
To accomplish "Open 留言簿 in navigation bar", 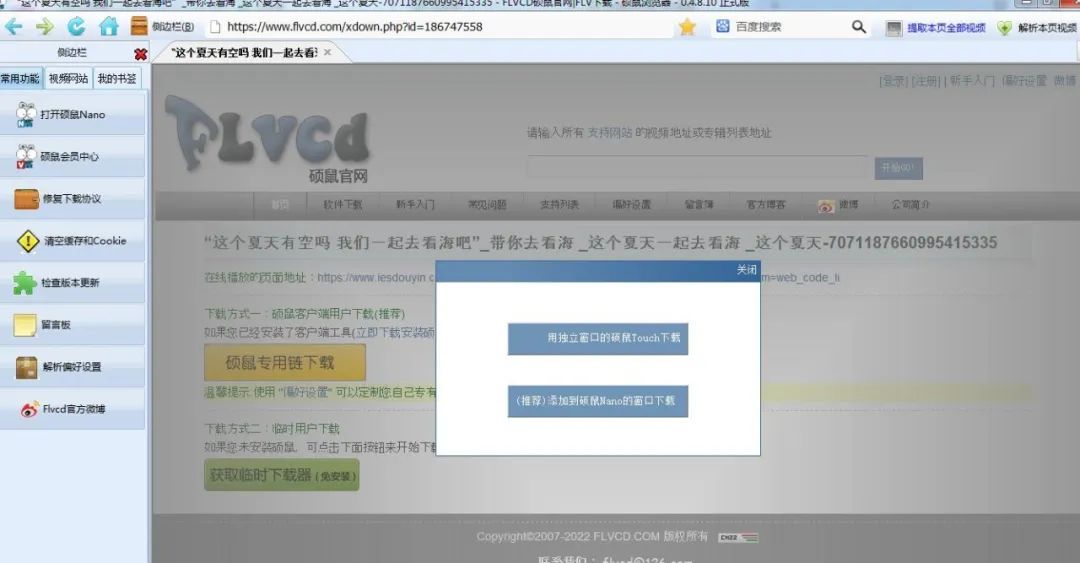I will [x=698, y=205].
